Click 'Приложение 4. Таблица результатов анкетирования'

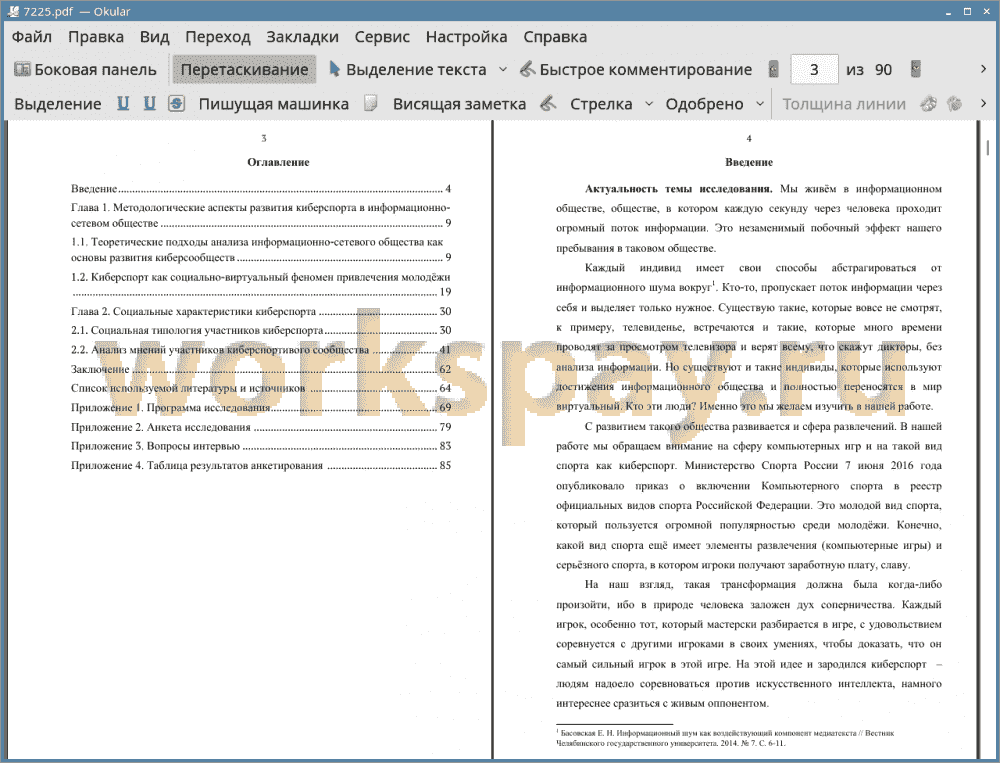coord(261,466)
